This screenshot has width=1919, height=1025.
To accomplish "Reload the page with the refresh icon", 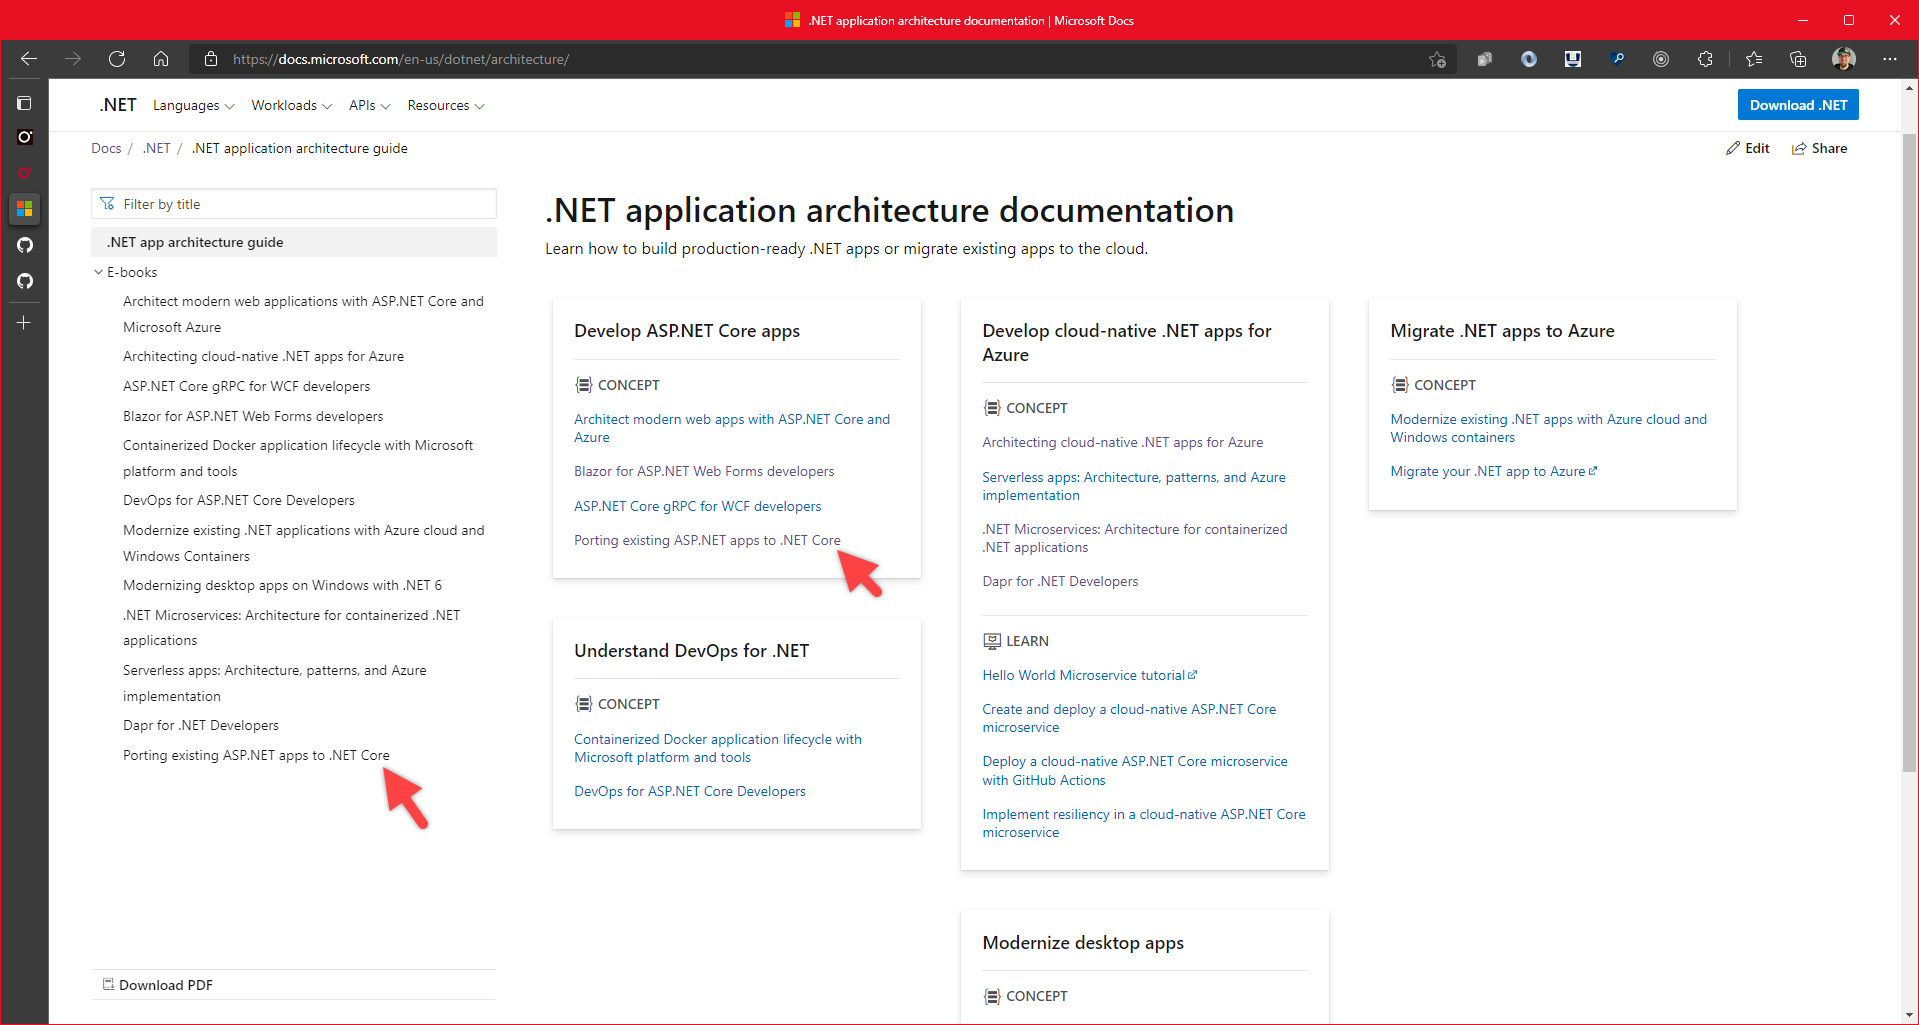I will click(117, 59).
